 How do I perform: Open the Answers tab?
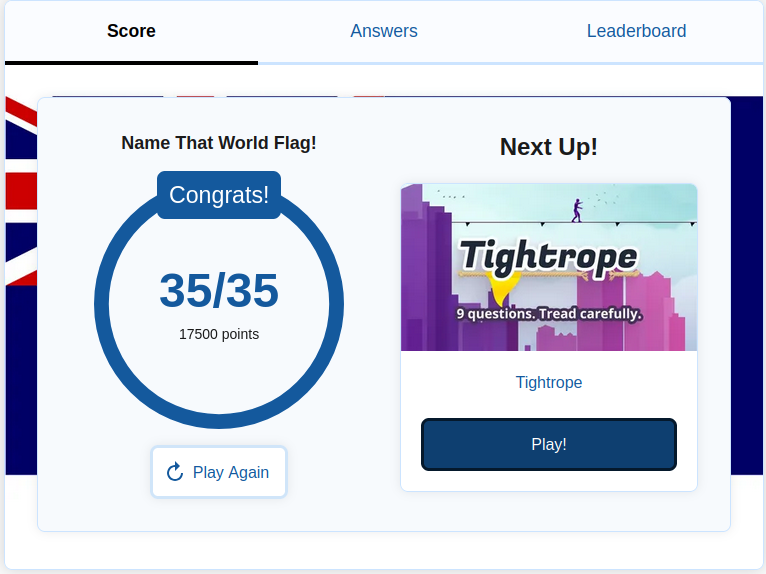coord(384,31)
